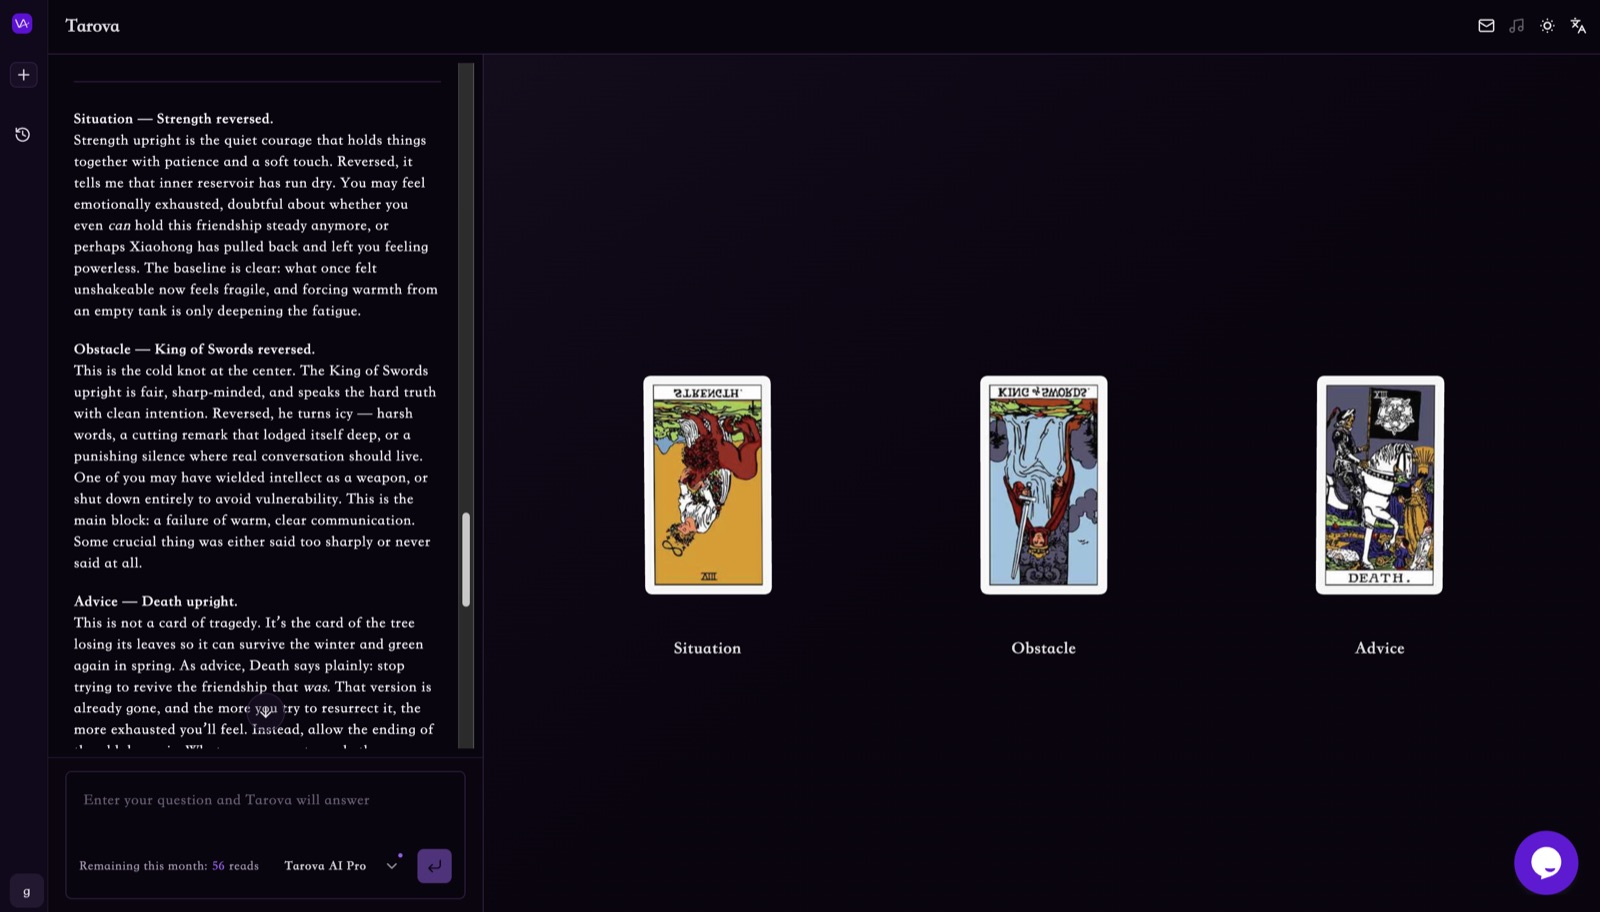Click heading 'Advice — Death upright.'
Screen dimensions: 1600x912
[x=155, y=601]
